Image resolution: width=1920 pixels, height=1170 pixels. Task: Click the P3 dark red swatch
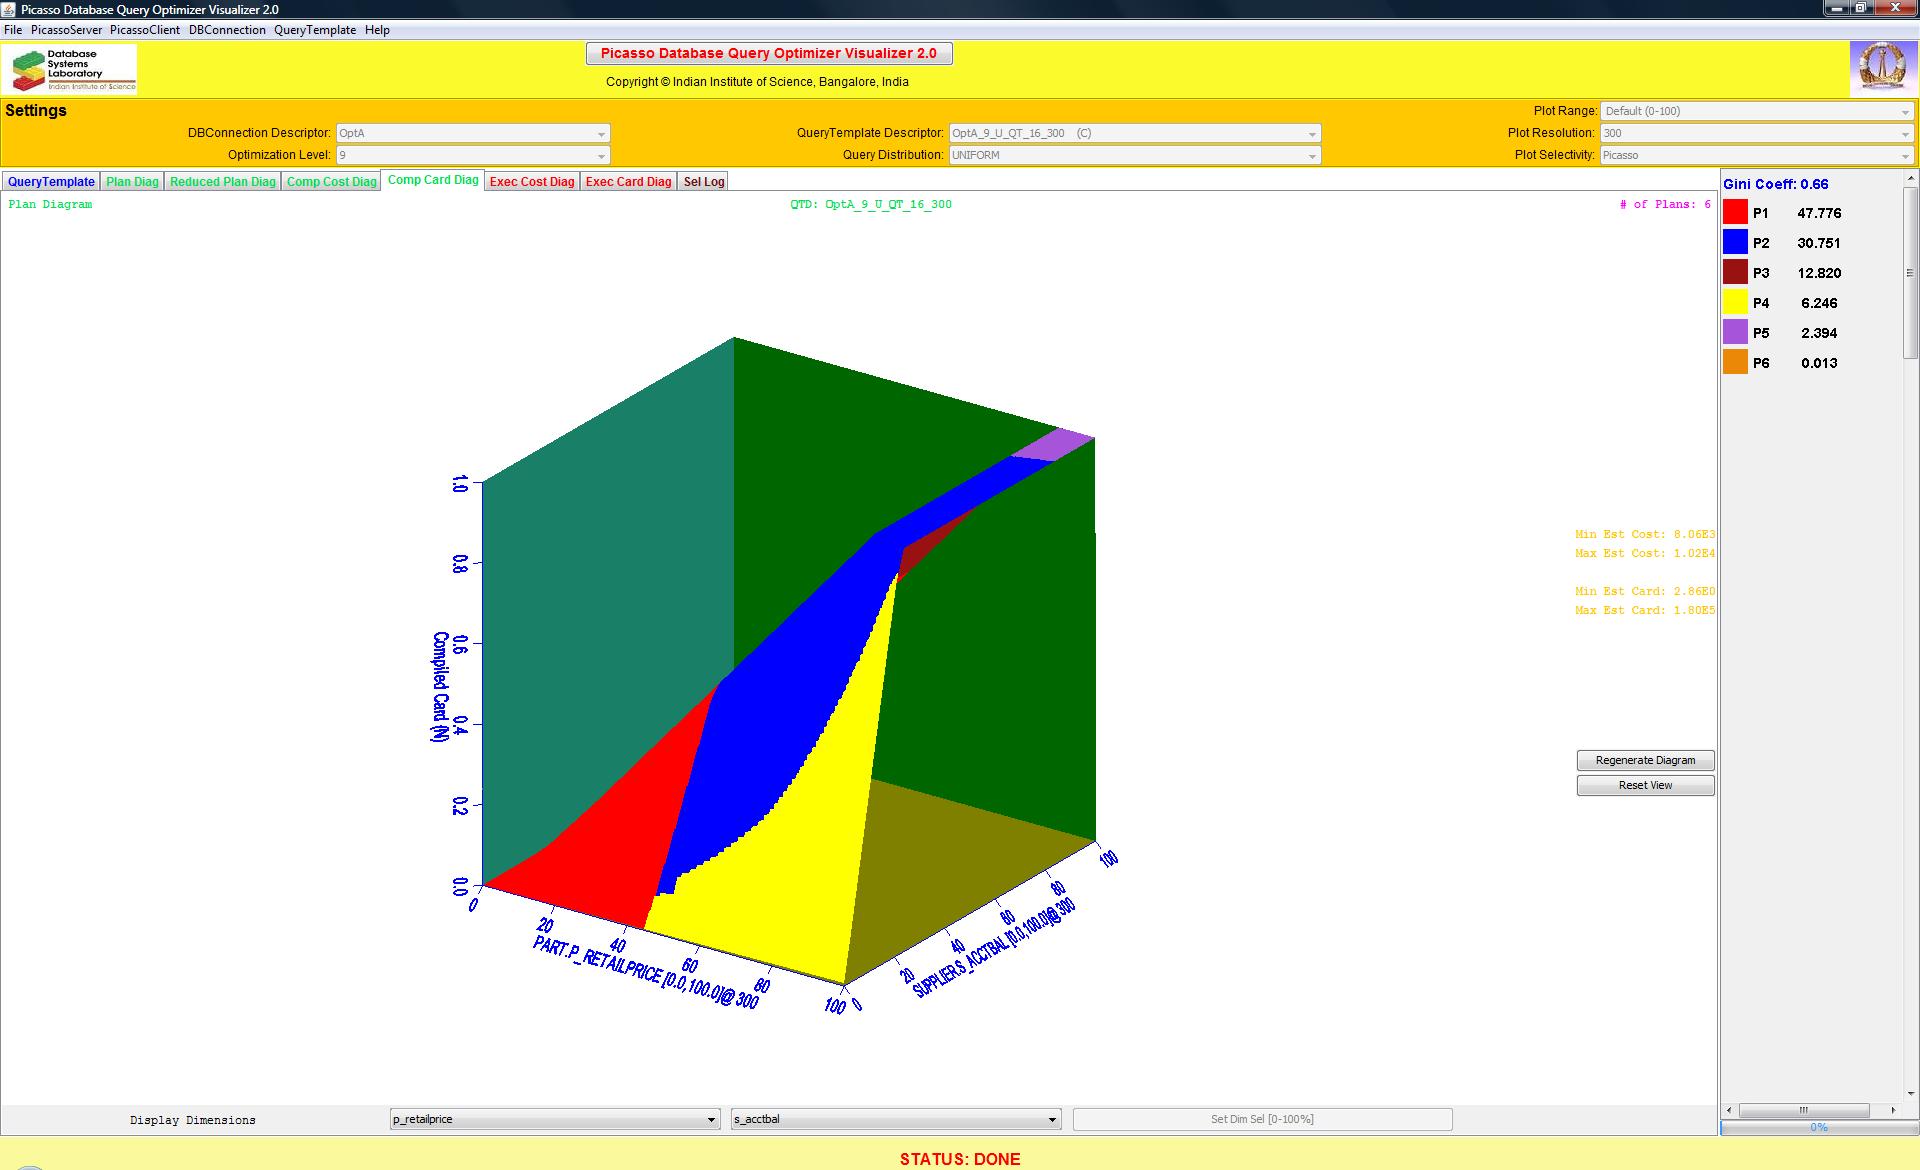click(x=1735, y=272)
